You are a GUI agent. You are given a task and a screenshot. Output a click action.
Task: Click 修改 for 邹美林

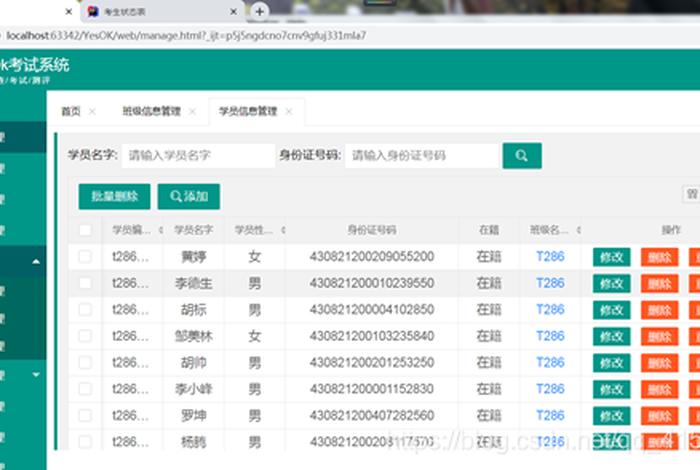(612, 337)
